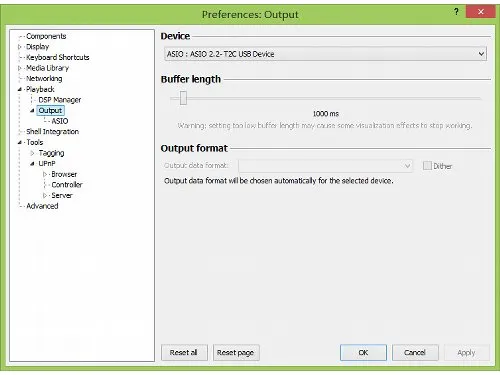Screen dimensions: 500x375
Task: Select Server under UPnP
Action: pos(62,195)
